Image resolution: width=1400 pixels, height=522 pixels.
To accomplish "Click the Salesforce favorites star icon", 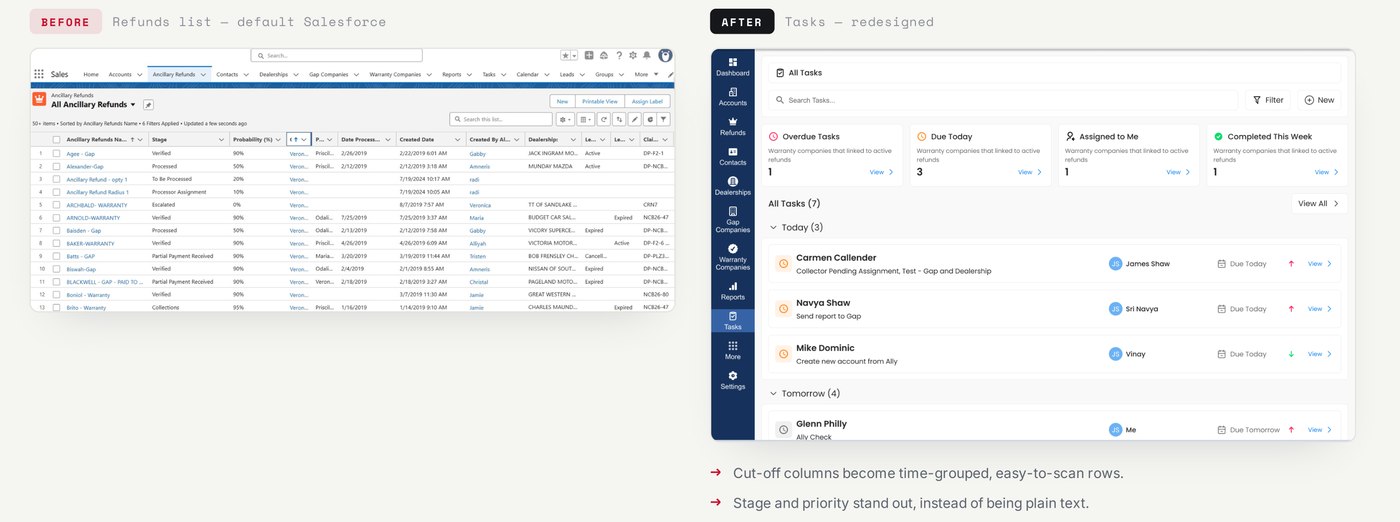I will tap(565, 56).
